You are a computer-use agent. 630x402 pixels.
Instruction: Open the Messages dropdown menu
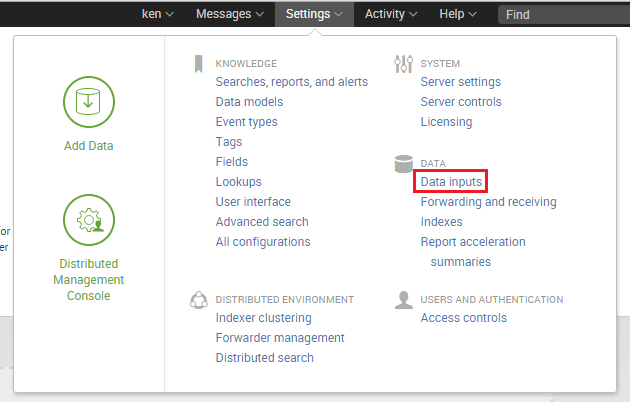click(x=230, y=14)
